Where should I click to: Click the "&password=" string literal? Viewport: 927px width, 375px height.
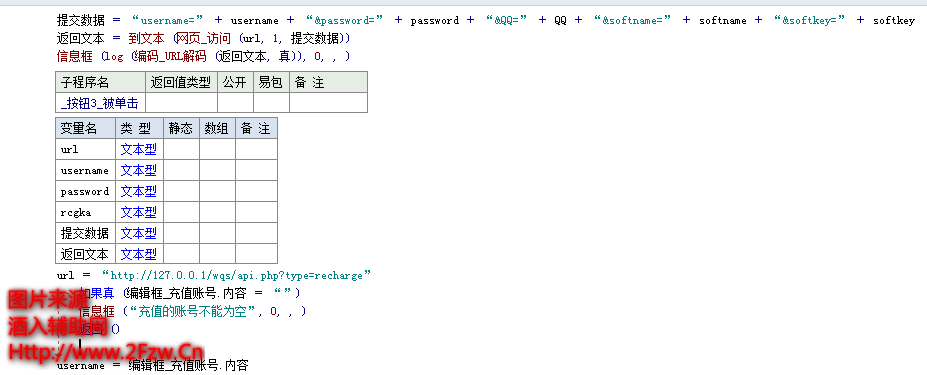(345, 20)
